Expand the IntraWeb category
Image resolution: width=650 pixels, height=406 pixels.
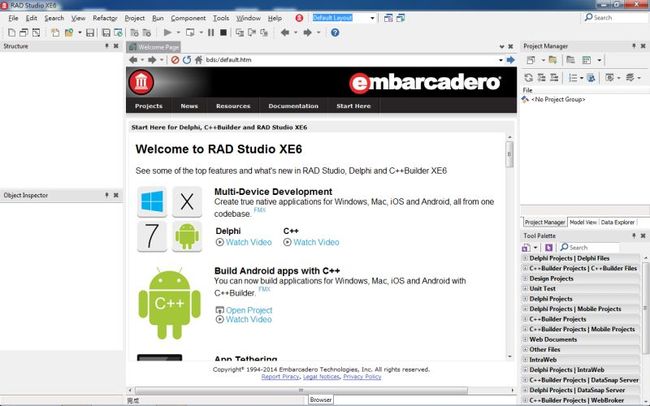tap(525, 360)
